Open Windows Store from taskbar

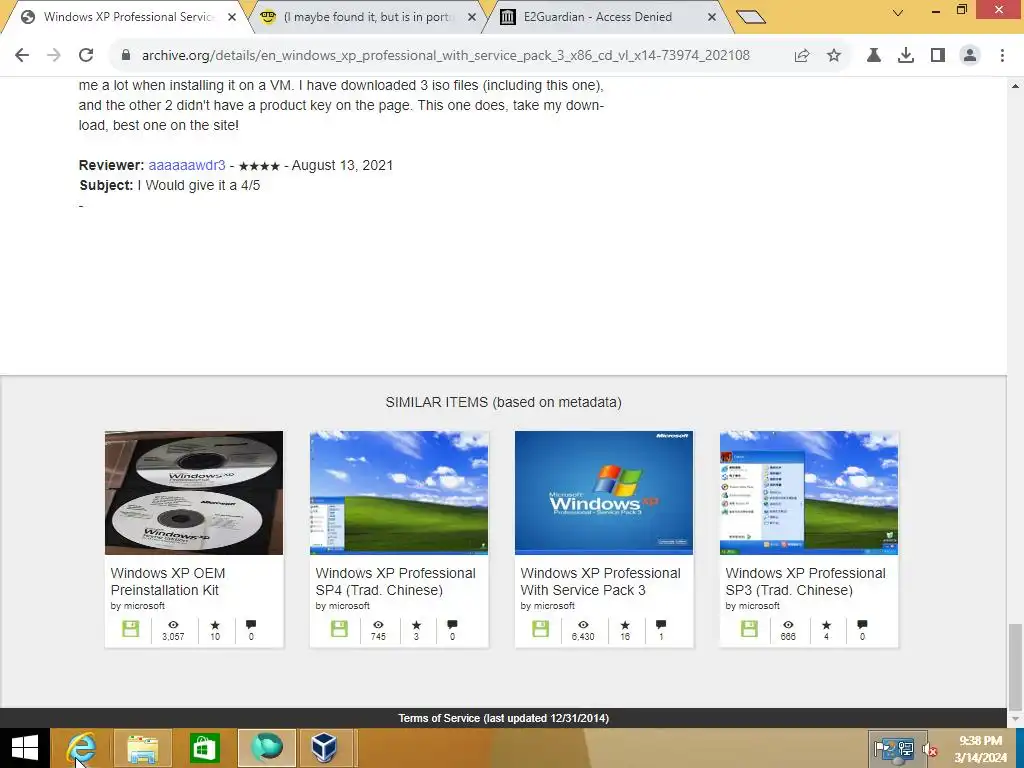point(204,748)
